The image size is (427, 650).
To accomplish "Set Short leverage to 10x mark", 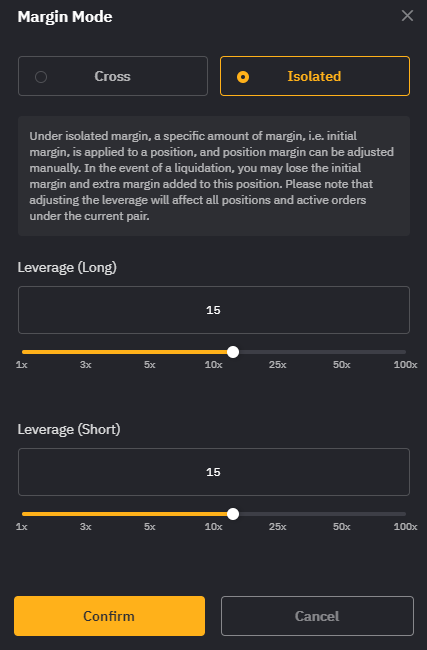I will click(214, 526).
